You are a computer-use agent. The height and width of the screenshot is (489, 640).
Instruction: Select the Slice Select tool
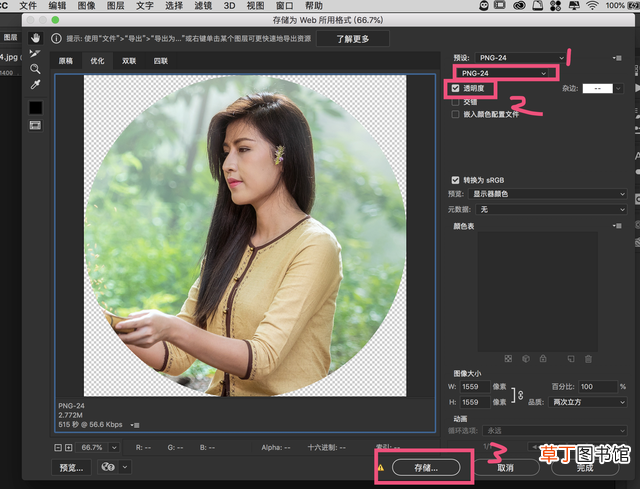click(x=36, y=53)
